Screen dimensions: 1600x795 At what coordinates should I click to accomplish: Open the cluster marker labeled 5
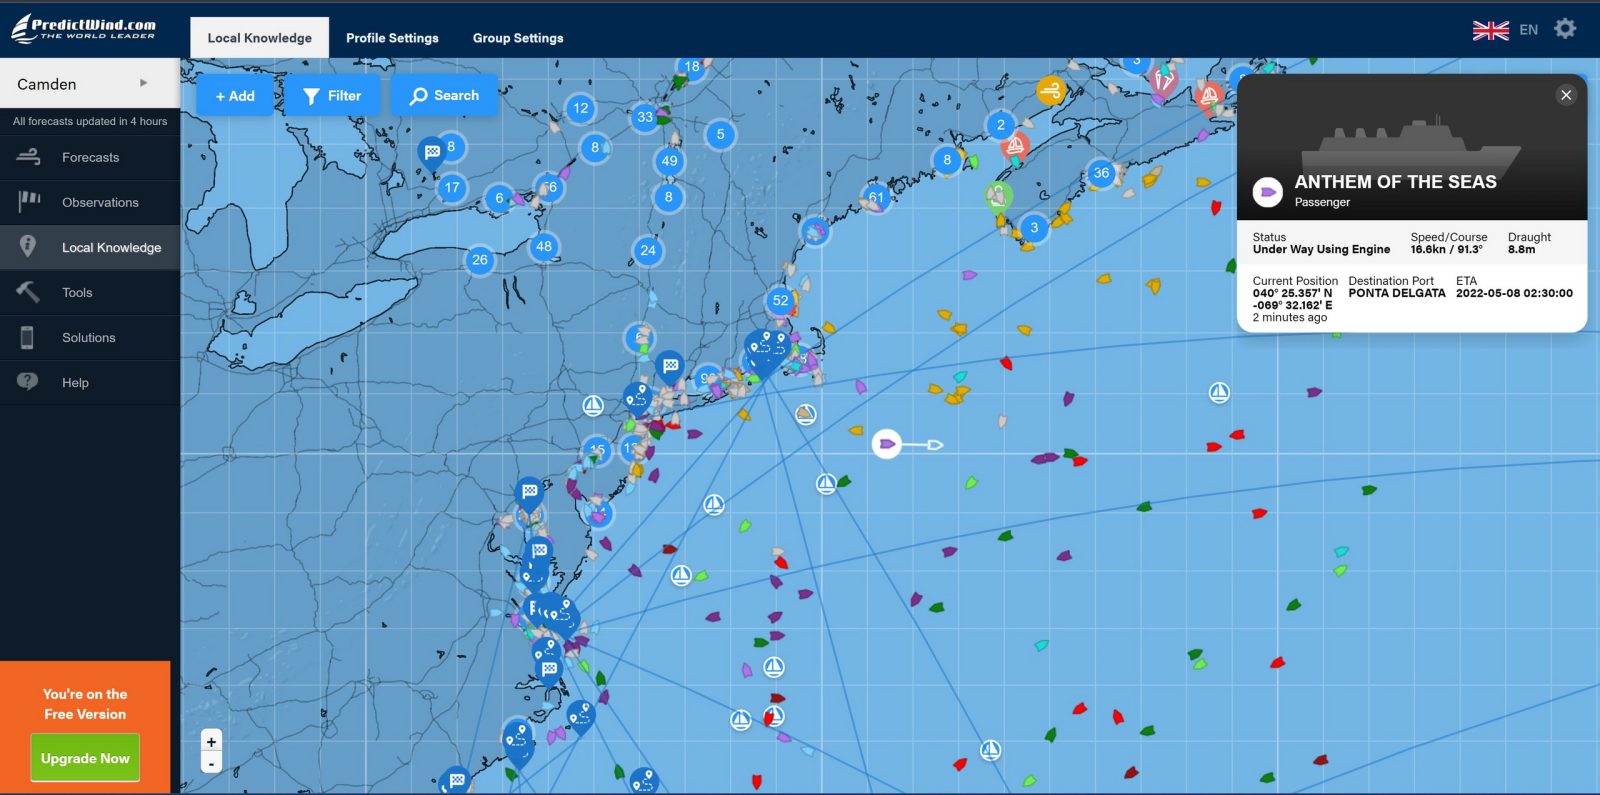pyautogui.click(x=720, y=134)
